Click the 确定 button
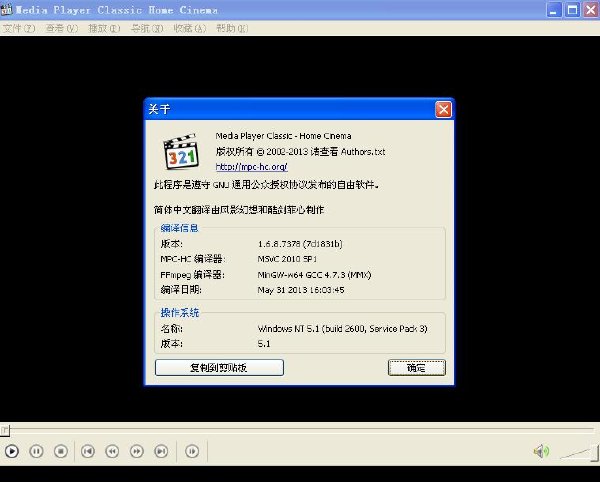Image resolution: width=600 pixels, height=482 pixels. pyautogui.click(x=417, y=368)
